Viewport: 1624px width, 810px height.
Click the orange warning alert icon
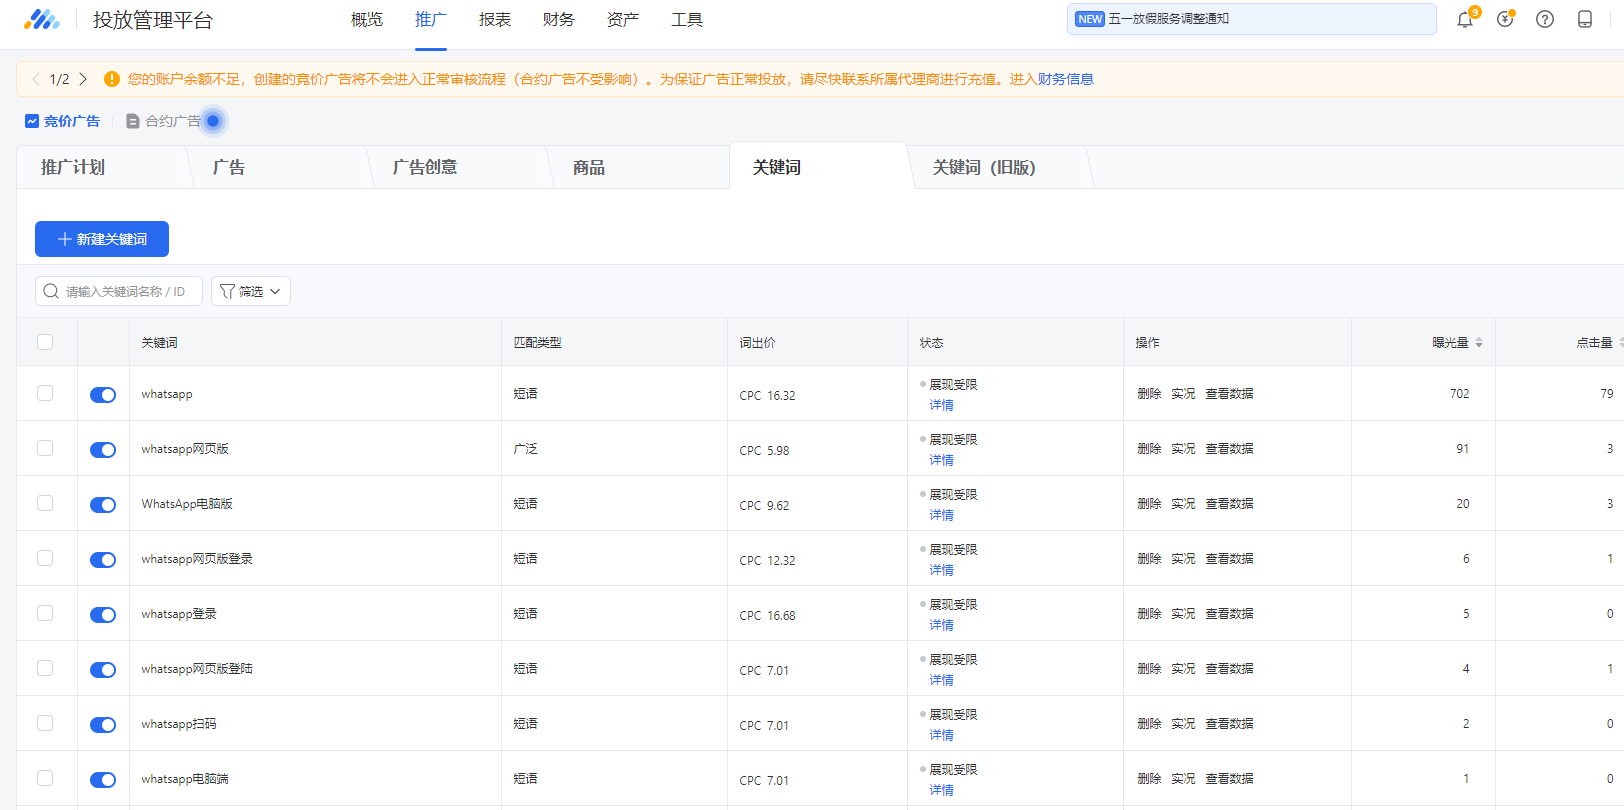point(112,79)
